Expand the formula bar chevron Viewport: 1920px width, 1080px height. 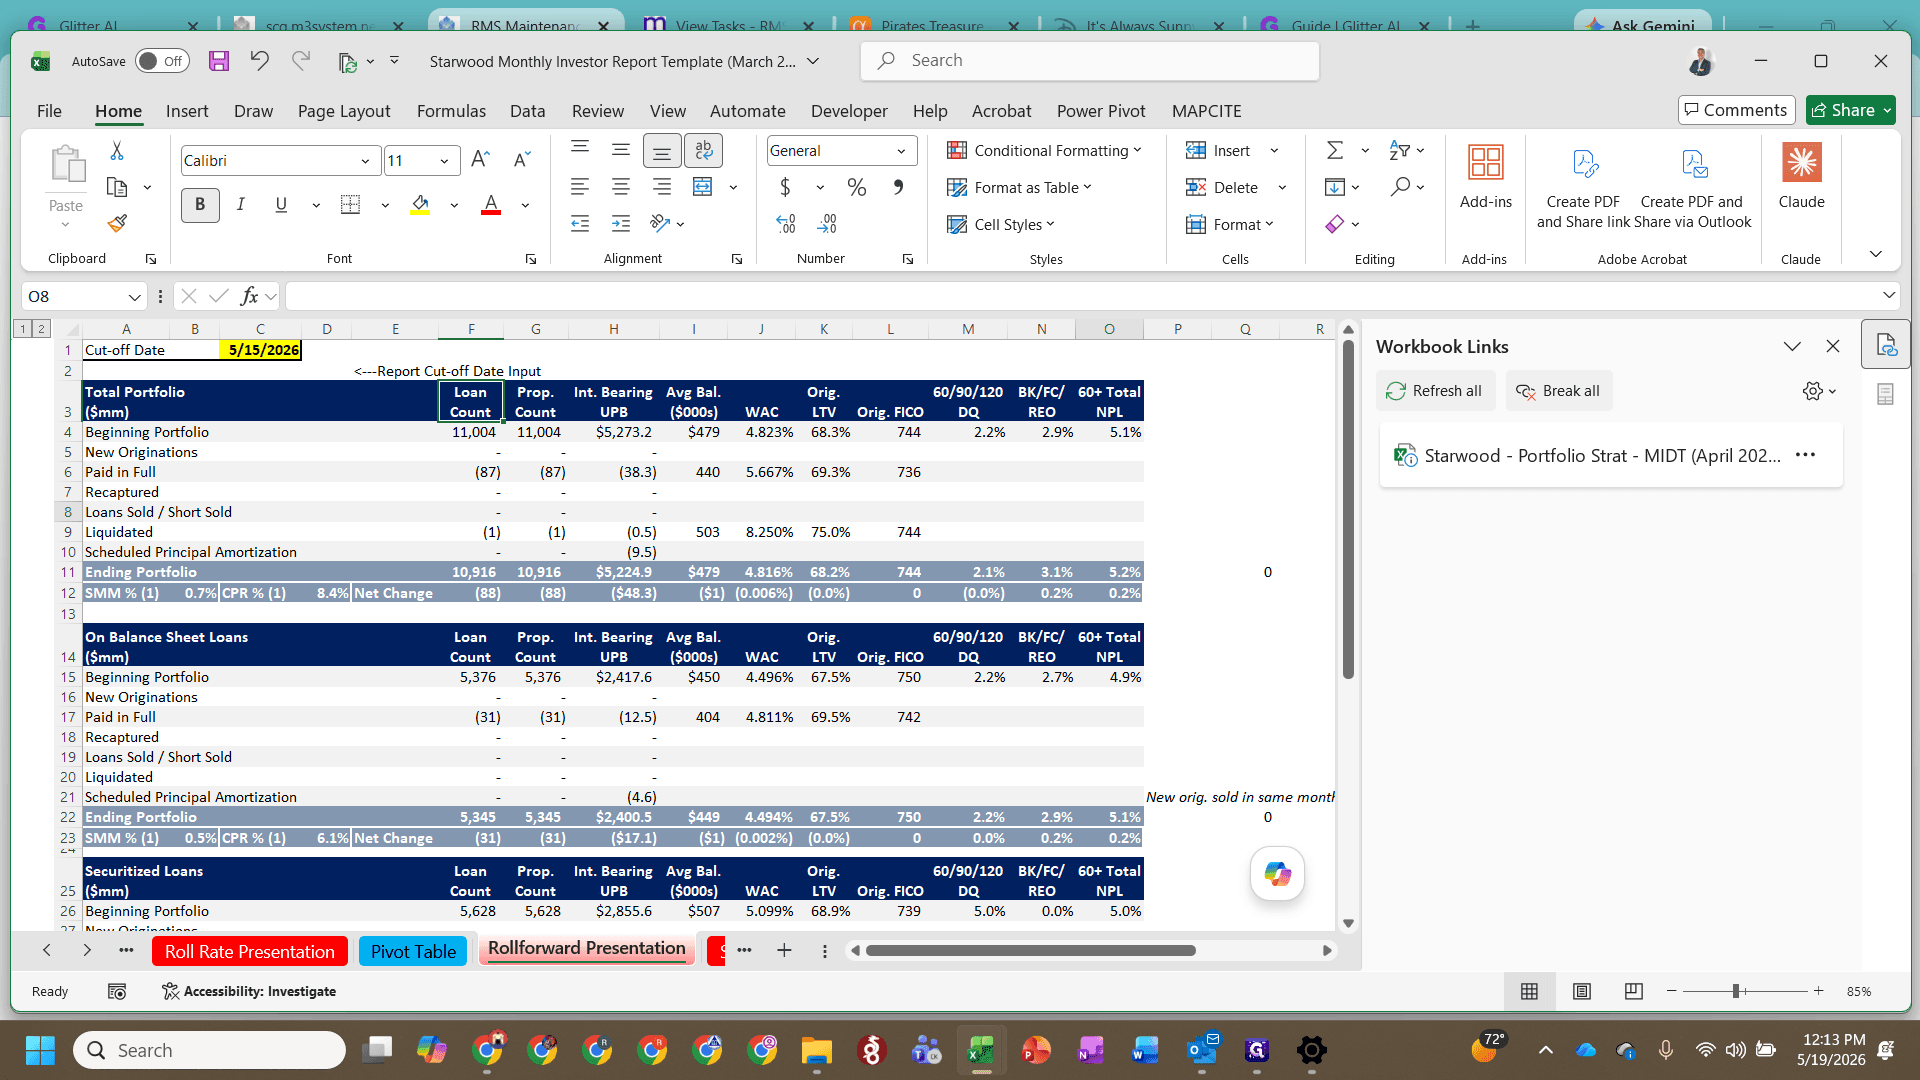[1888, 295]
